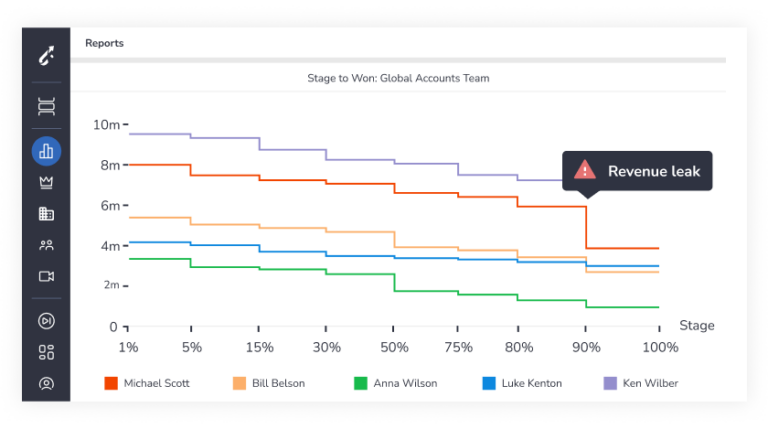Viewport: 768px width, 429px height.
Task: Click the Revenue leak warning tooltip
Action: [x=637, y=171]
